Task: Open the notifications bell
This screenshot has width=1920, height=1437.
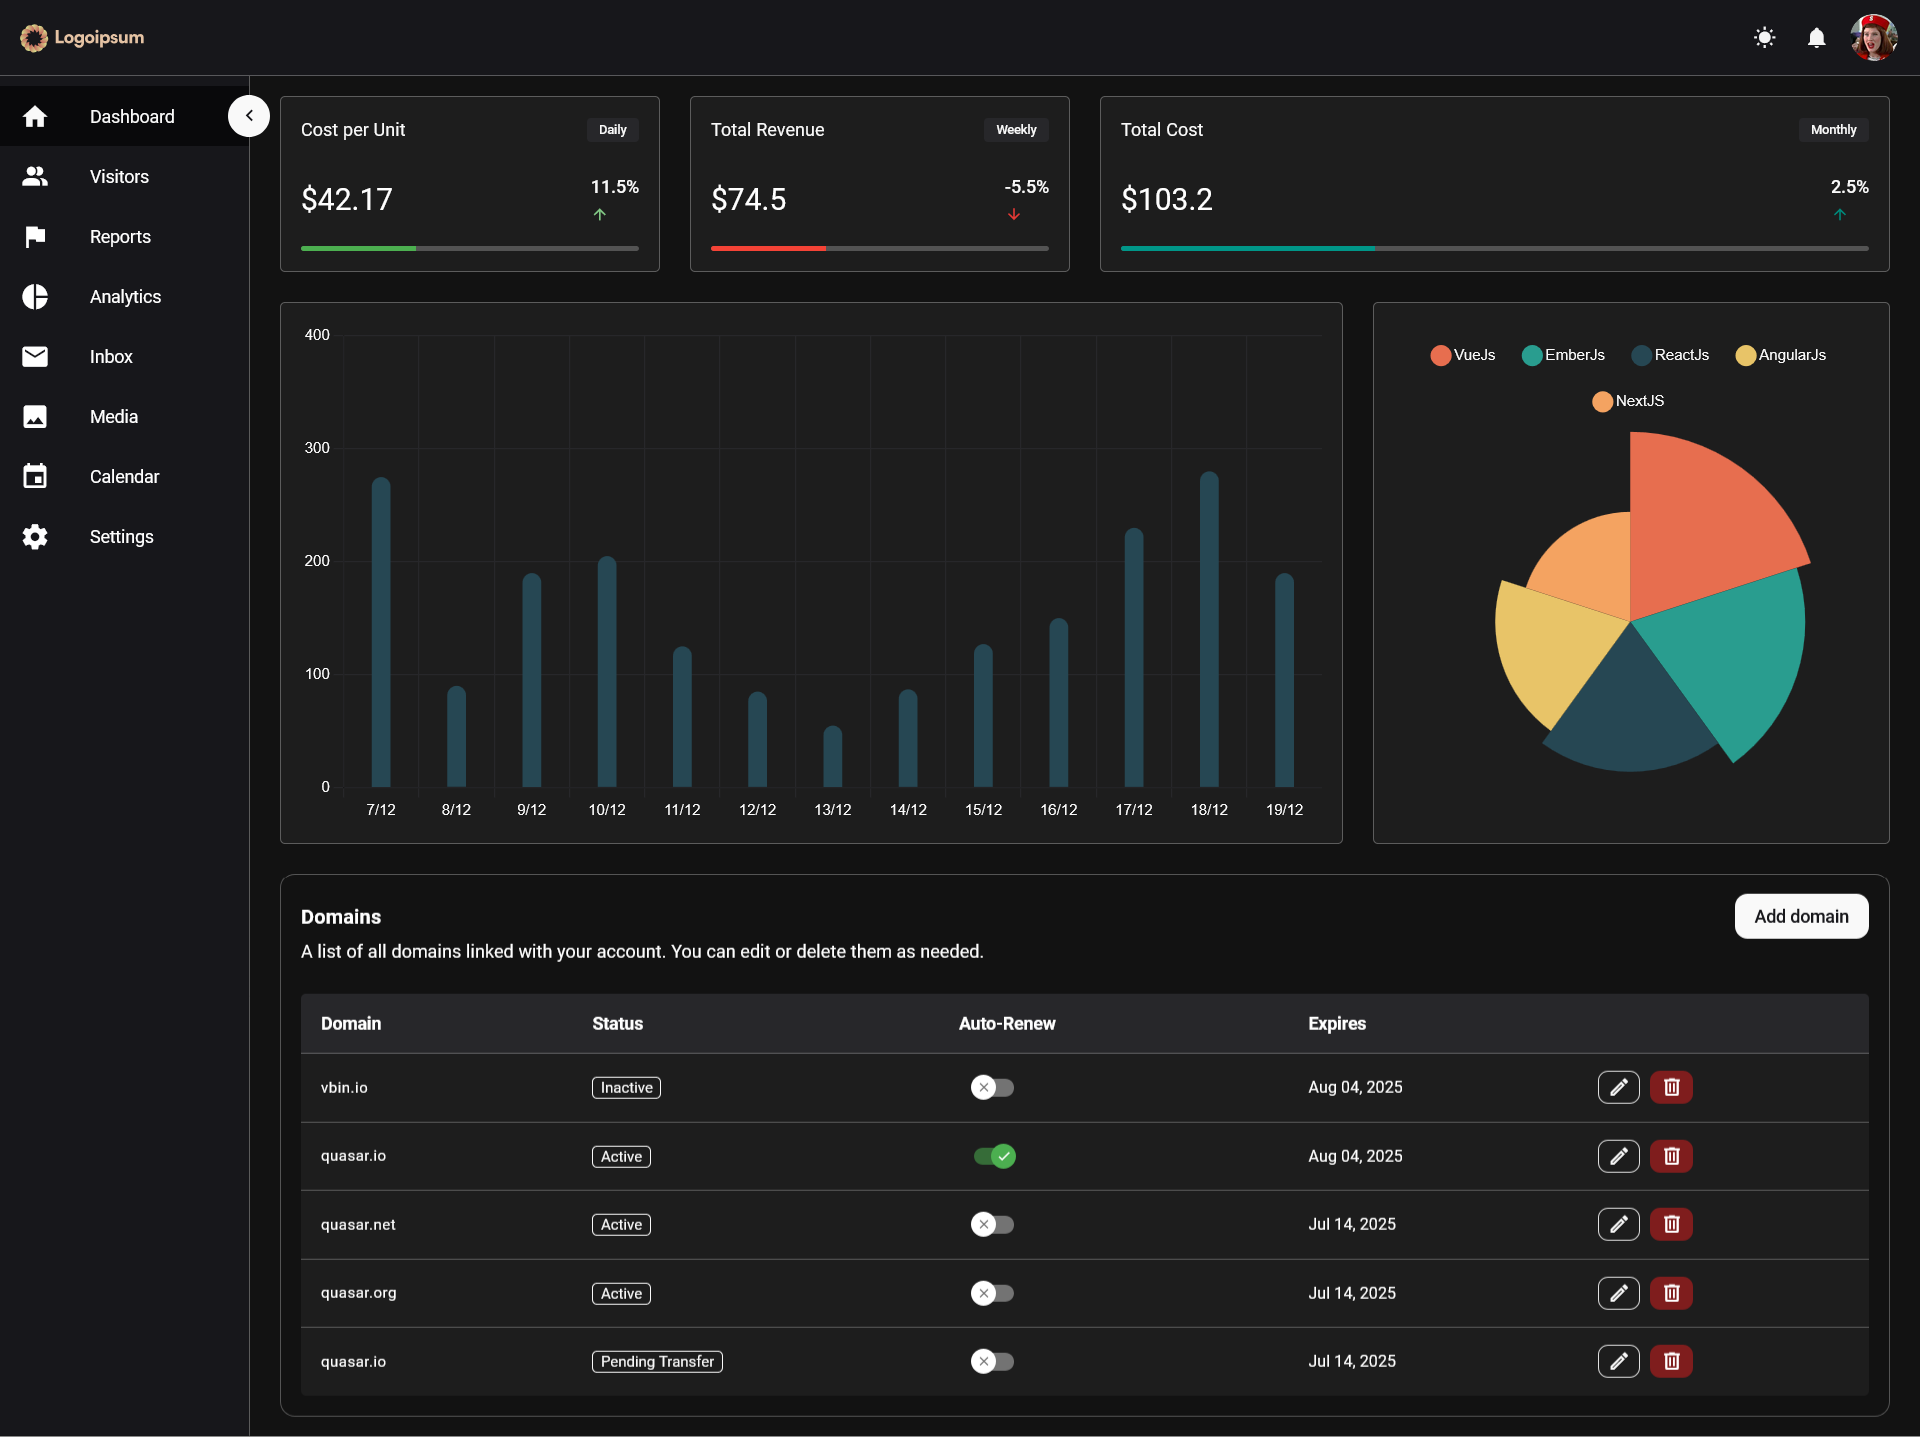Action: click(1816, 38)
